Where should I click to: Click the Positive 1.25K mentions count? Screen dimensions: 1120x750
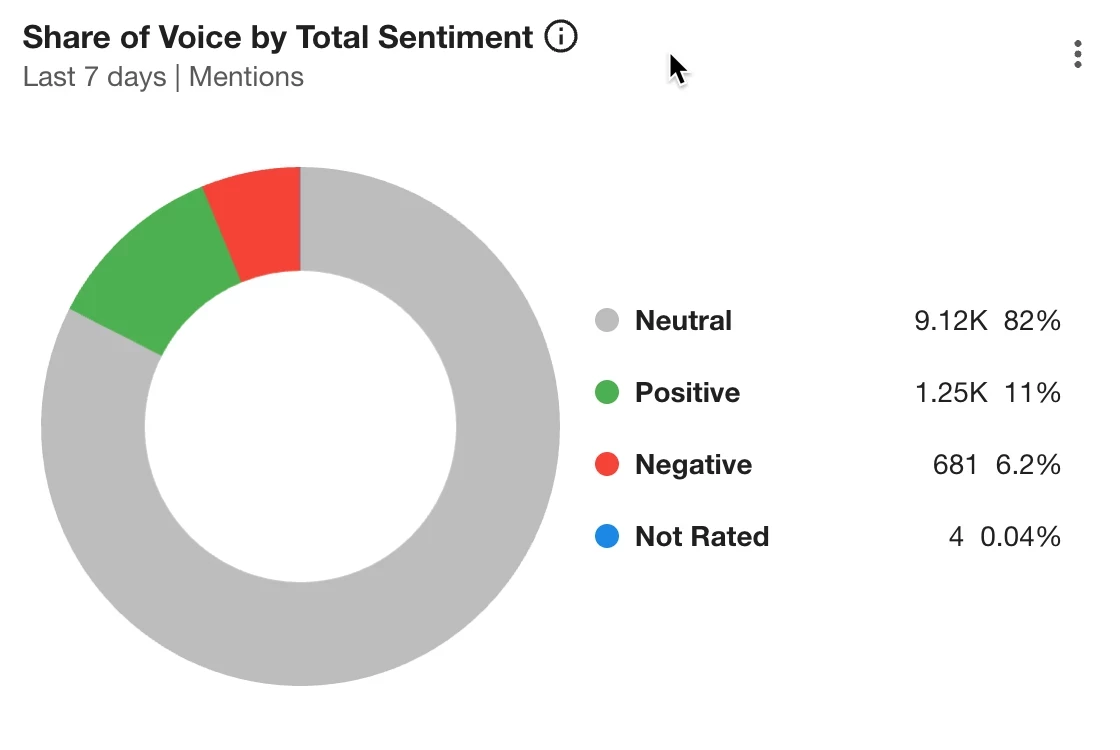(x=951, y=393)
